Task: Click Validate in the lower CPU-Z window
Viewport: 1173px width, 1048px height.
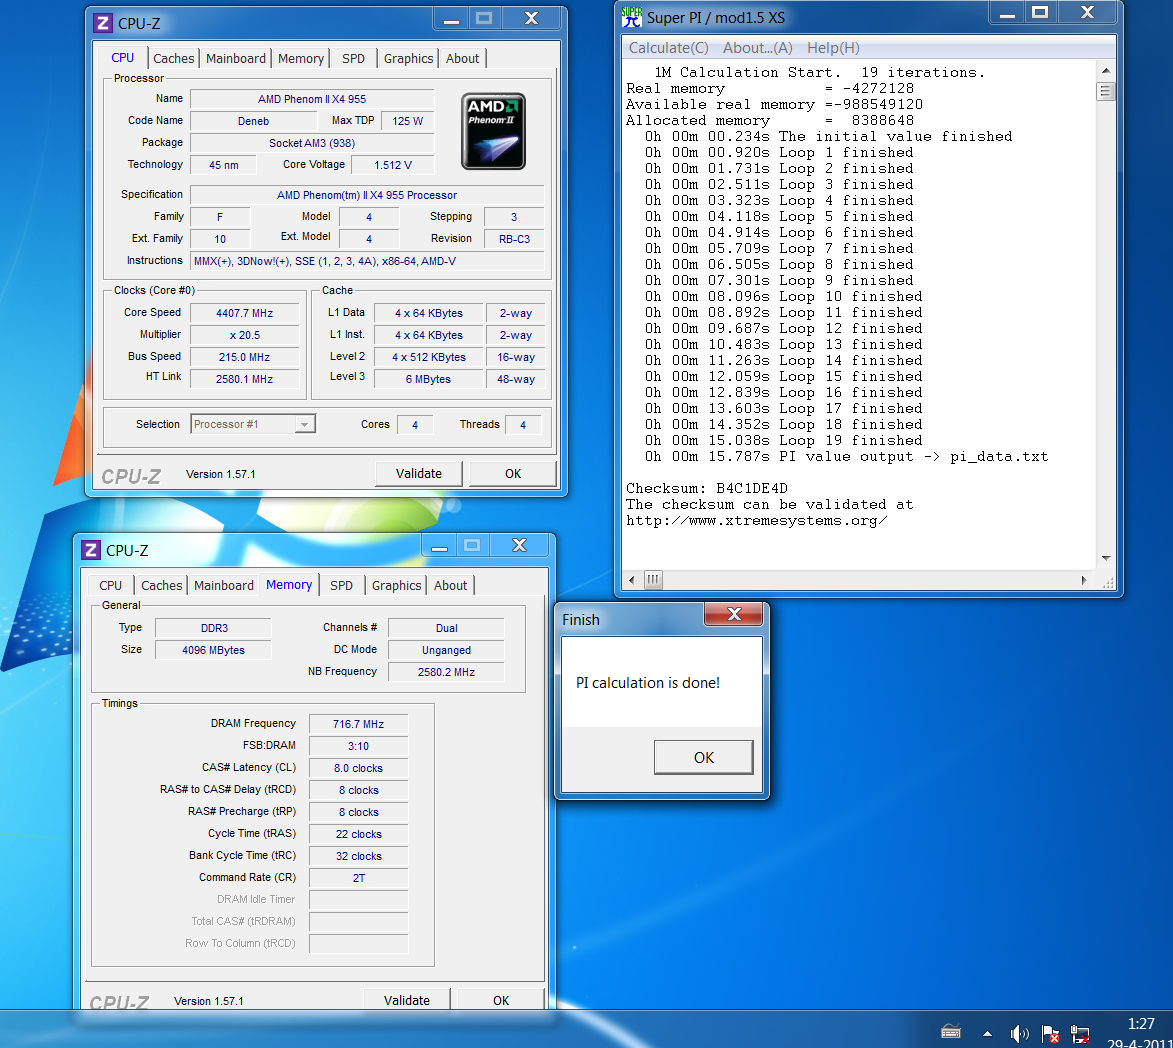Action: (407, 1000)
